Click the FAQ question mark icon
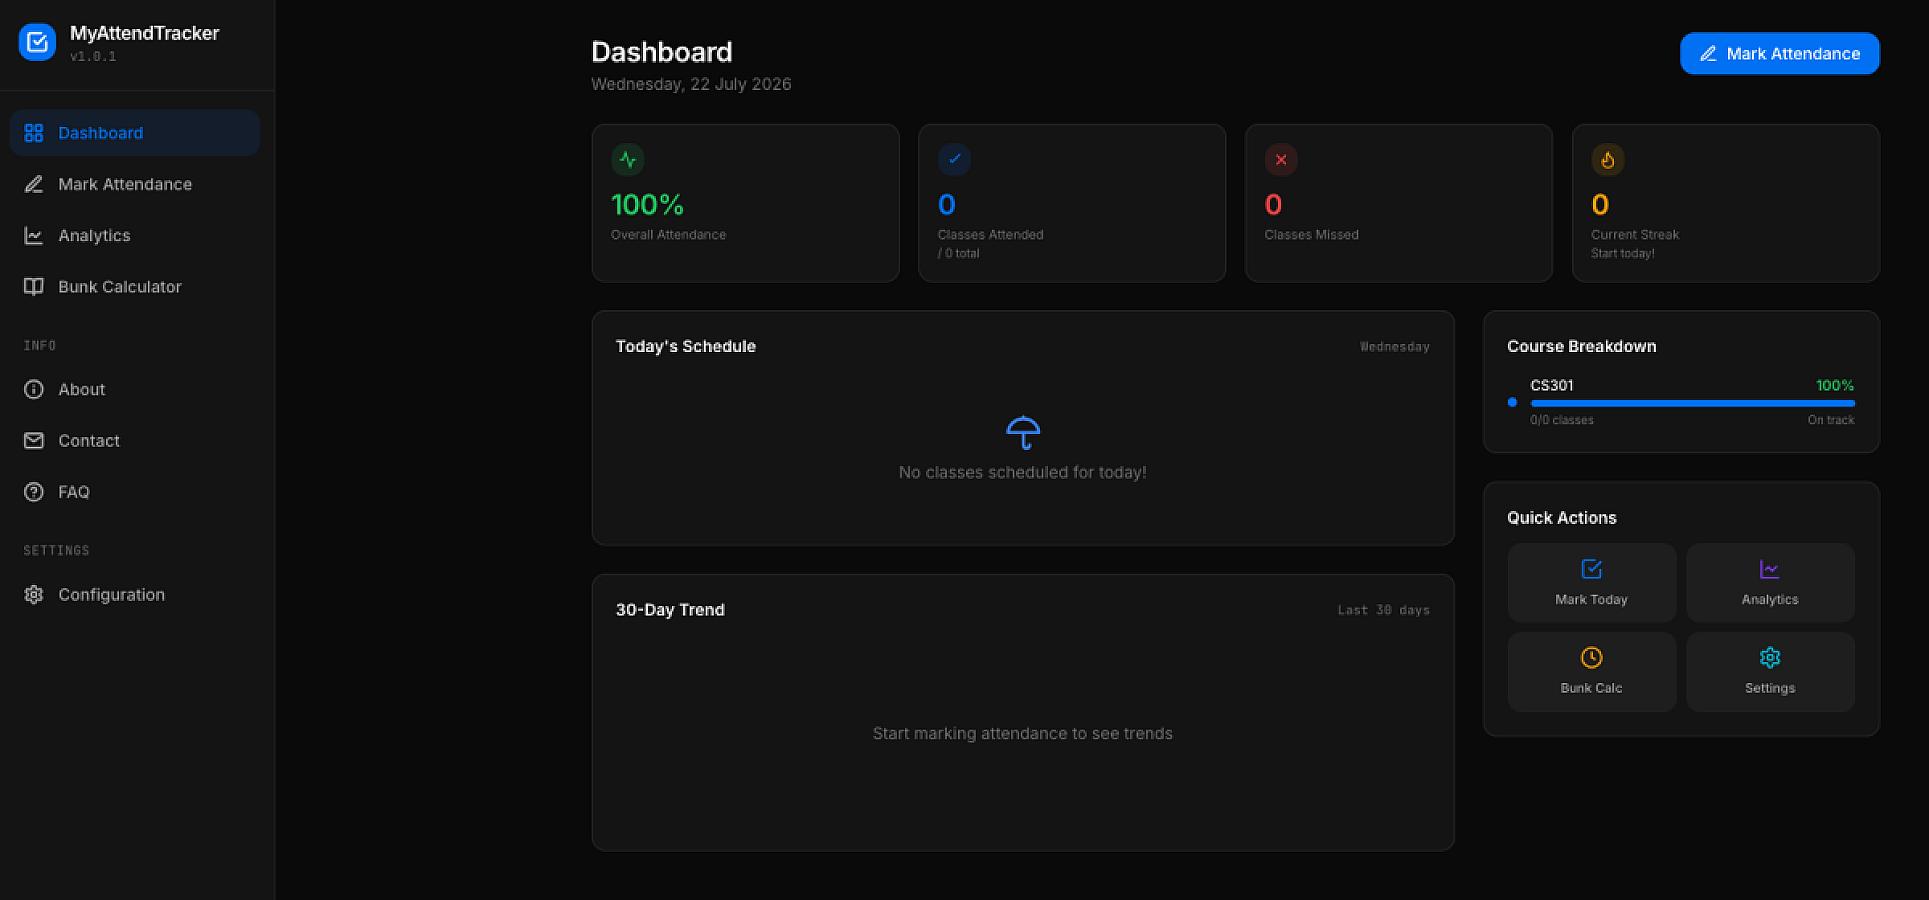Image resolution: width=1929 pixels, height=900 pixels. 34,492
